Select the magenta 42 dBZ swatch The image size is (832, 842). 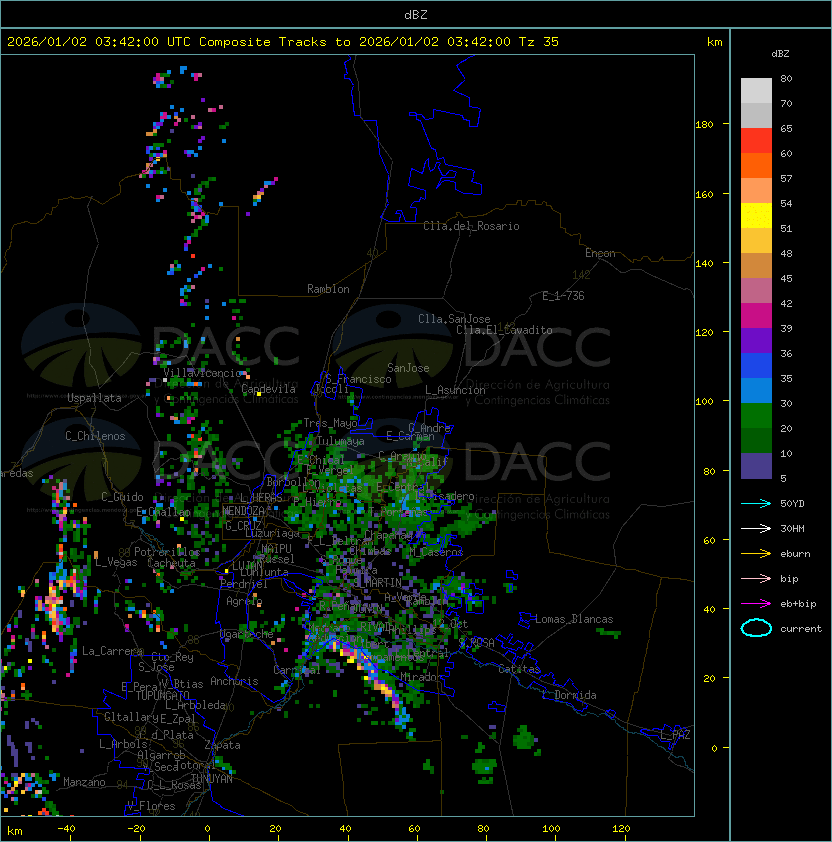coord(756,316)
